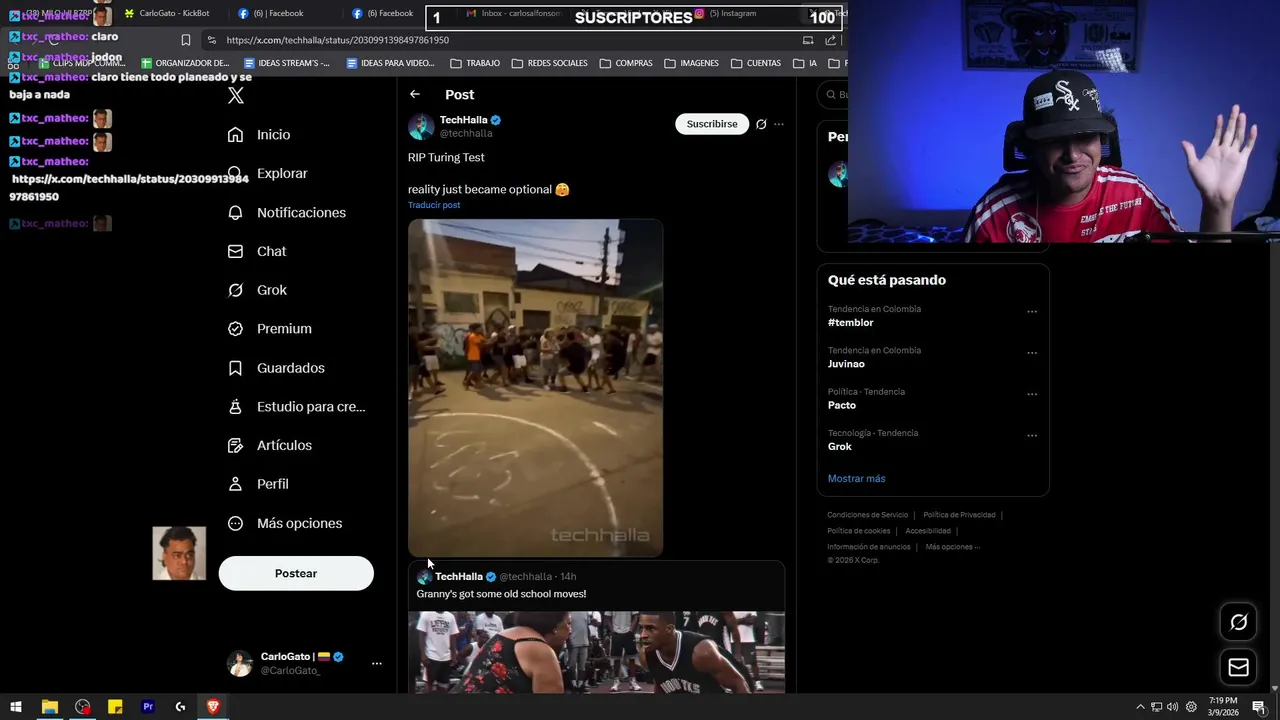Open more options for #temblor trend

click(x=1032, y=312)
